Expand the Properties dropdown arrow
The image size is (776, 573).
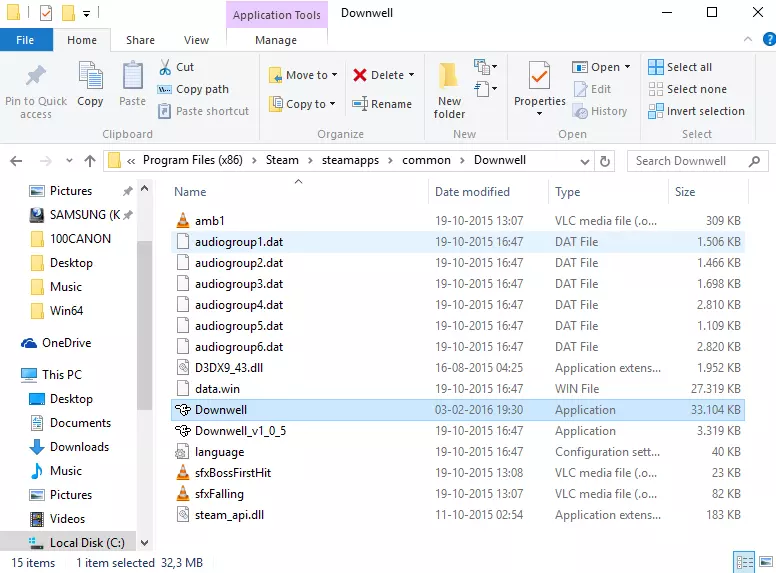click(x=539, y=114)
